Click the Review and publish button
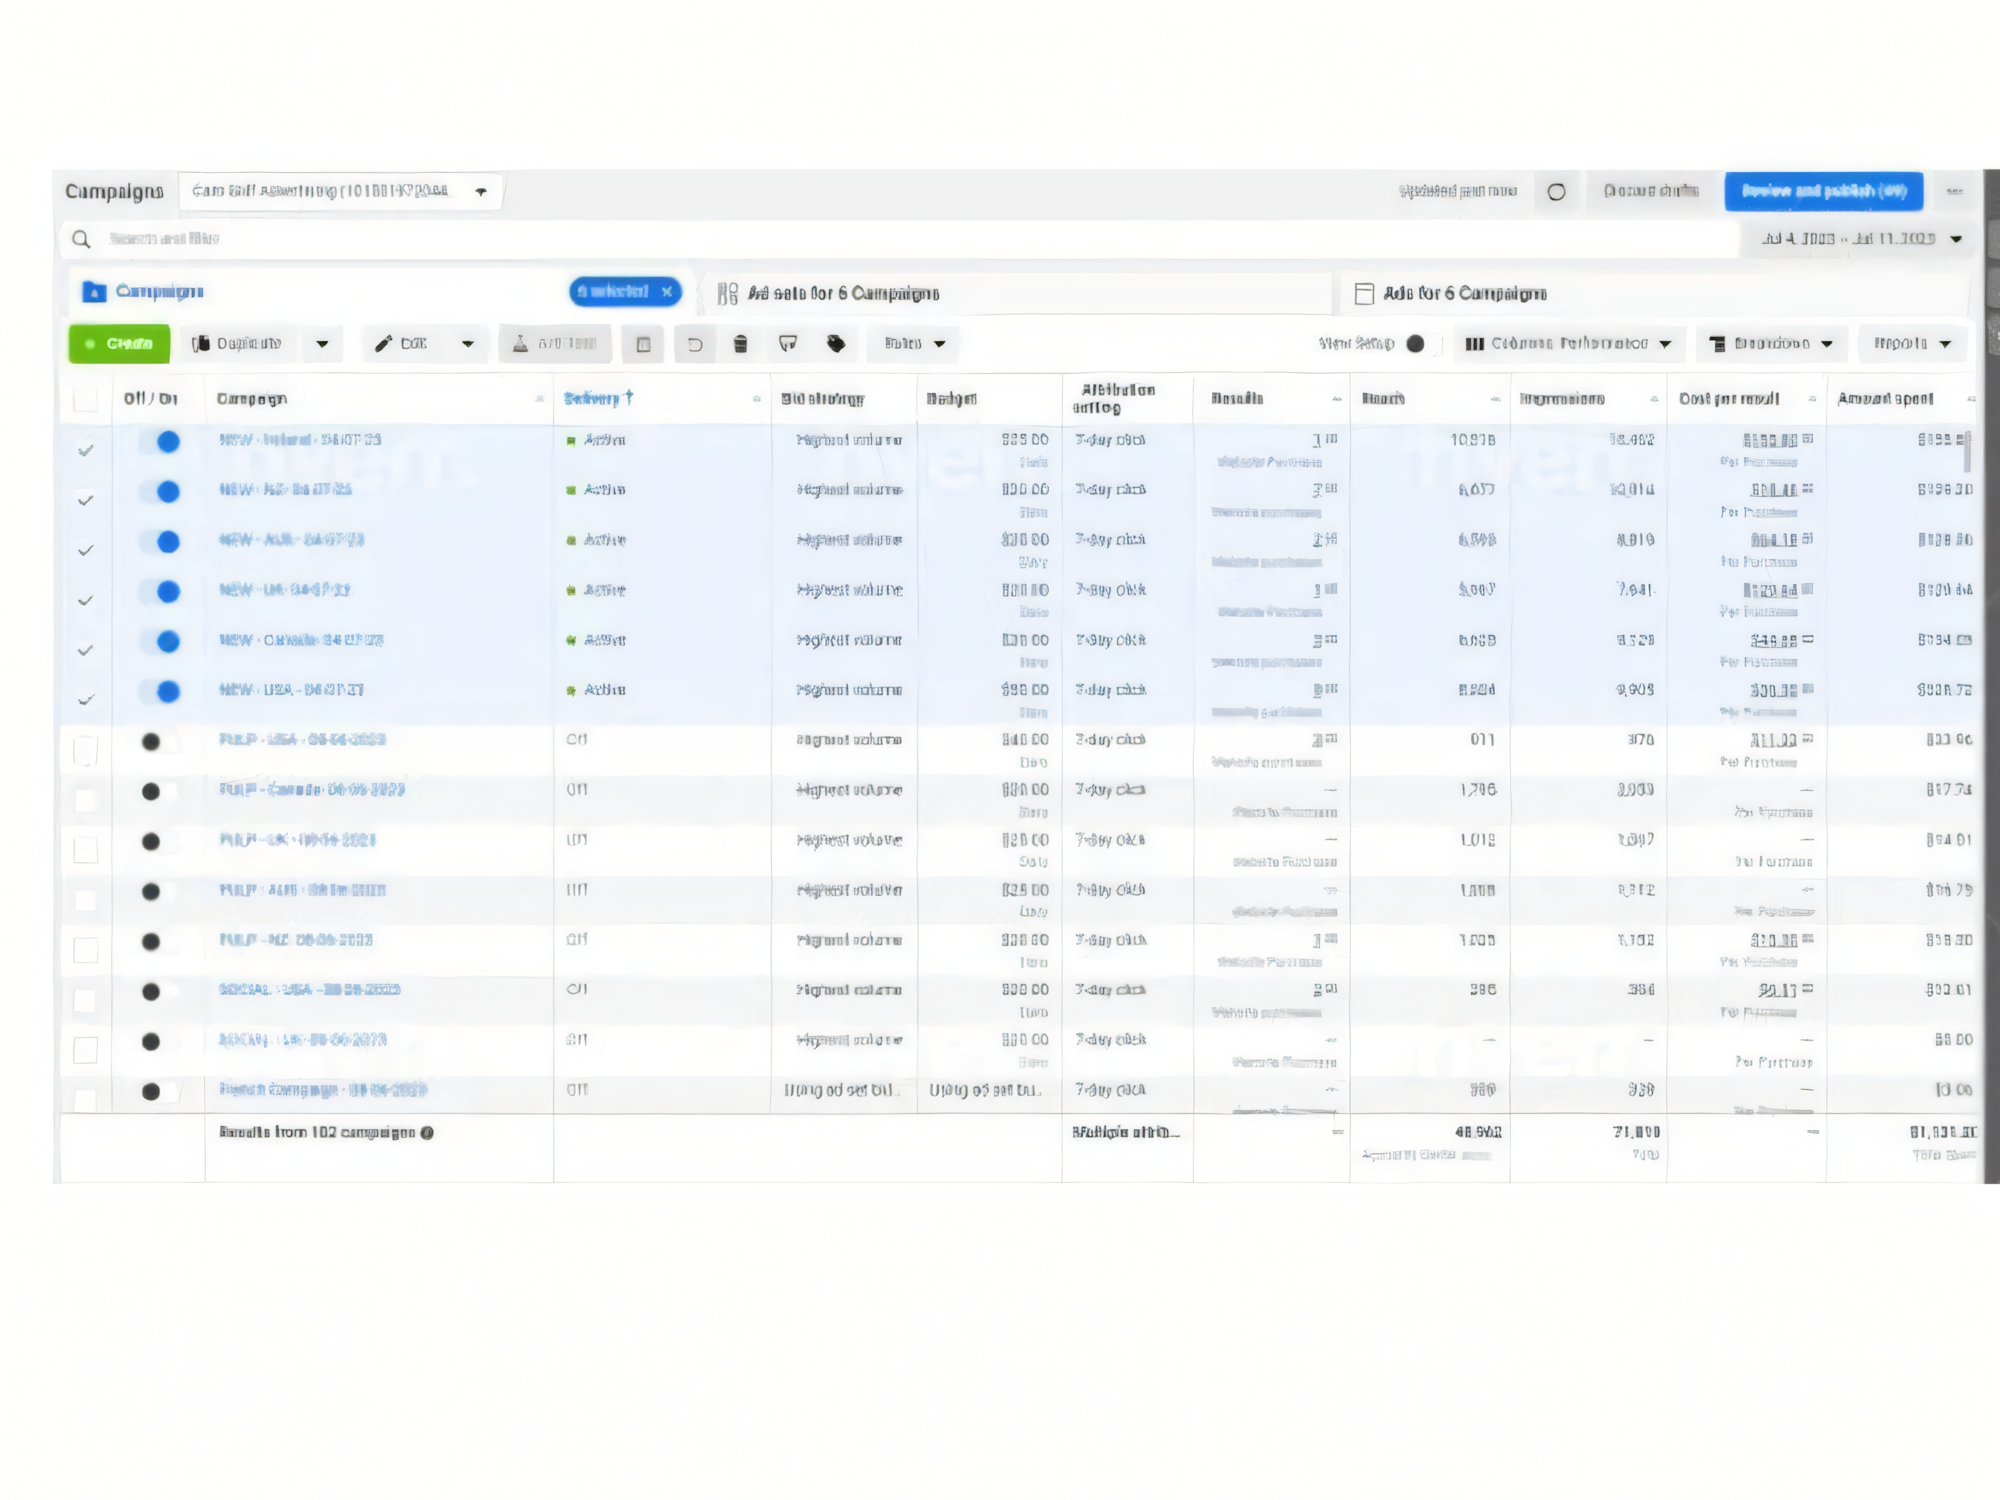Screen dimensions: 2000x1500 pyautogui.click(x=1823, y=191)
